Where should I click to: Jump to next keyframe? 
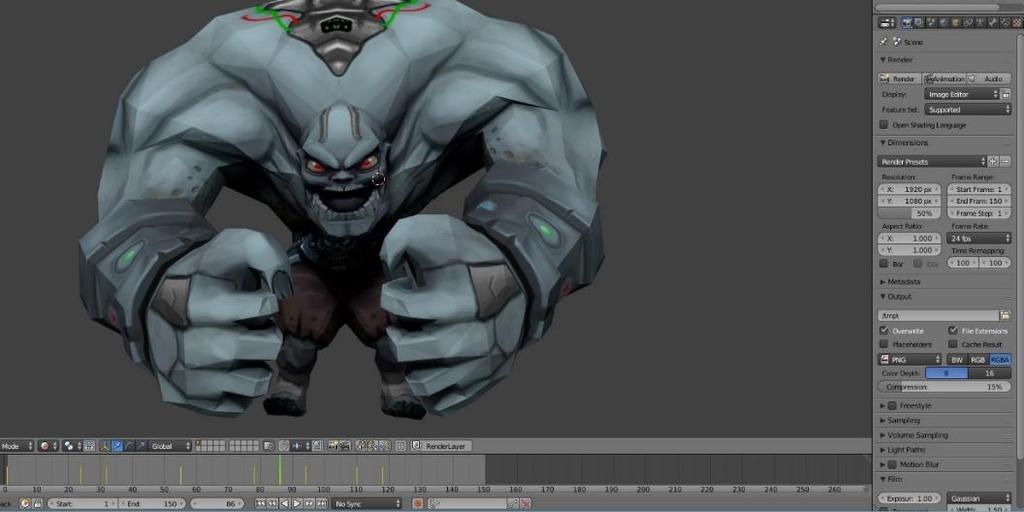(309, 504)
